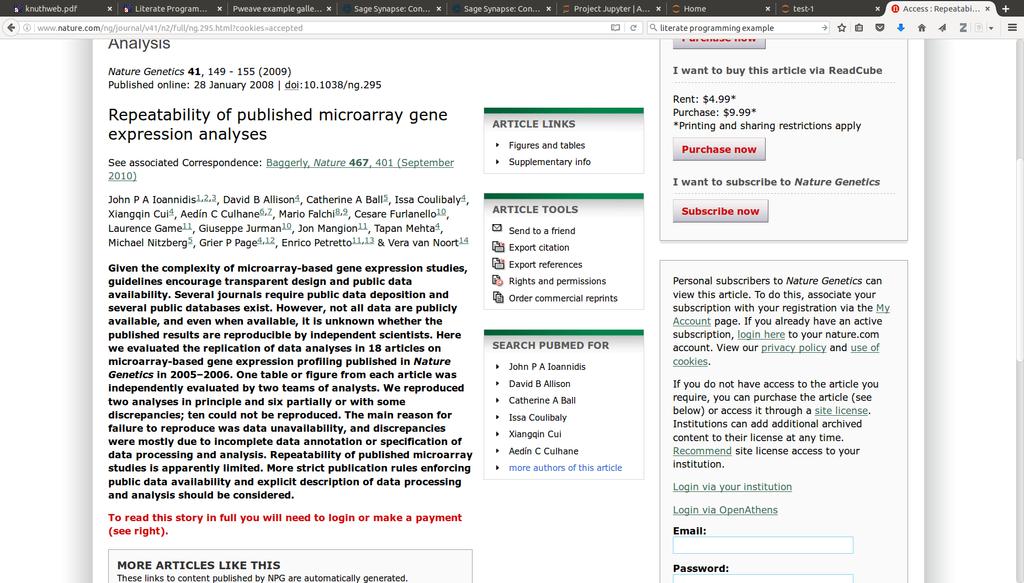Open affiliation 14 for Vera van Noort
Screen dimensions: 1024x583
tap(464, 240)
